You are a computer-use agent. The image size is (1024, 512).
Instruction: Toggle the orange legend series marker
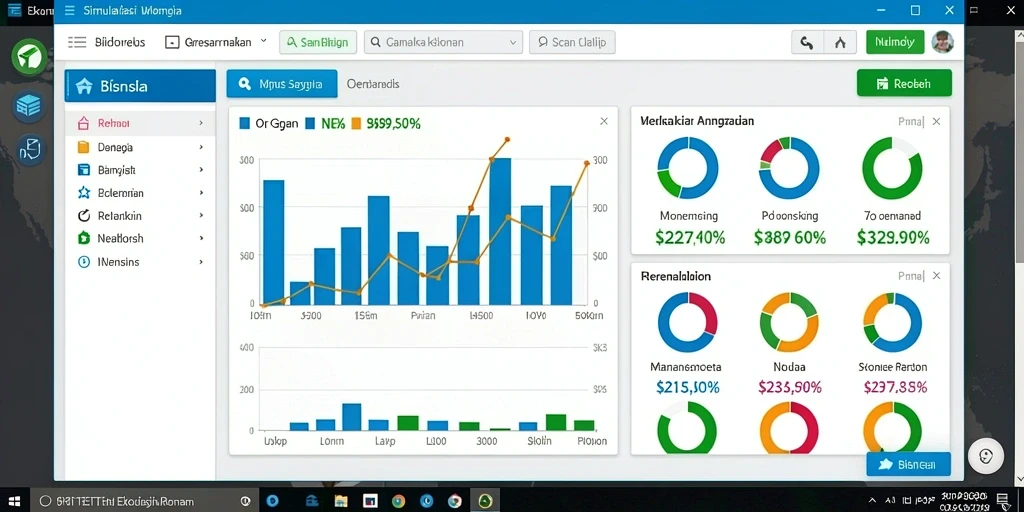point(356,123)
